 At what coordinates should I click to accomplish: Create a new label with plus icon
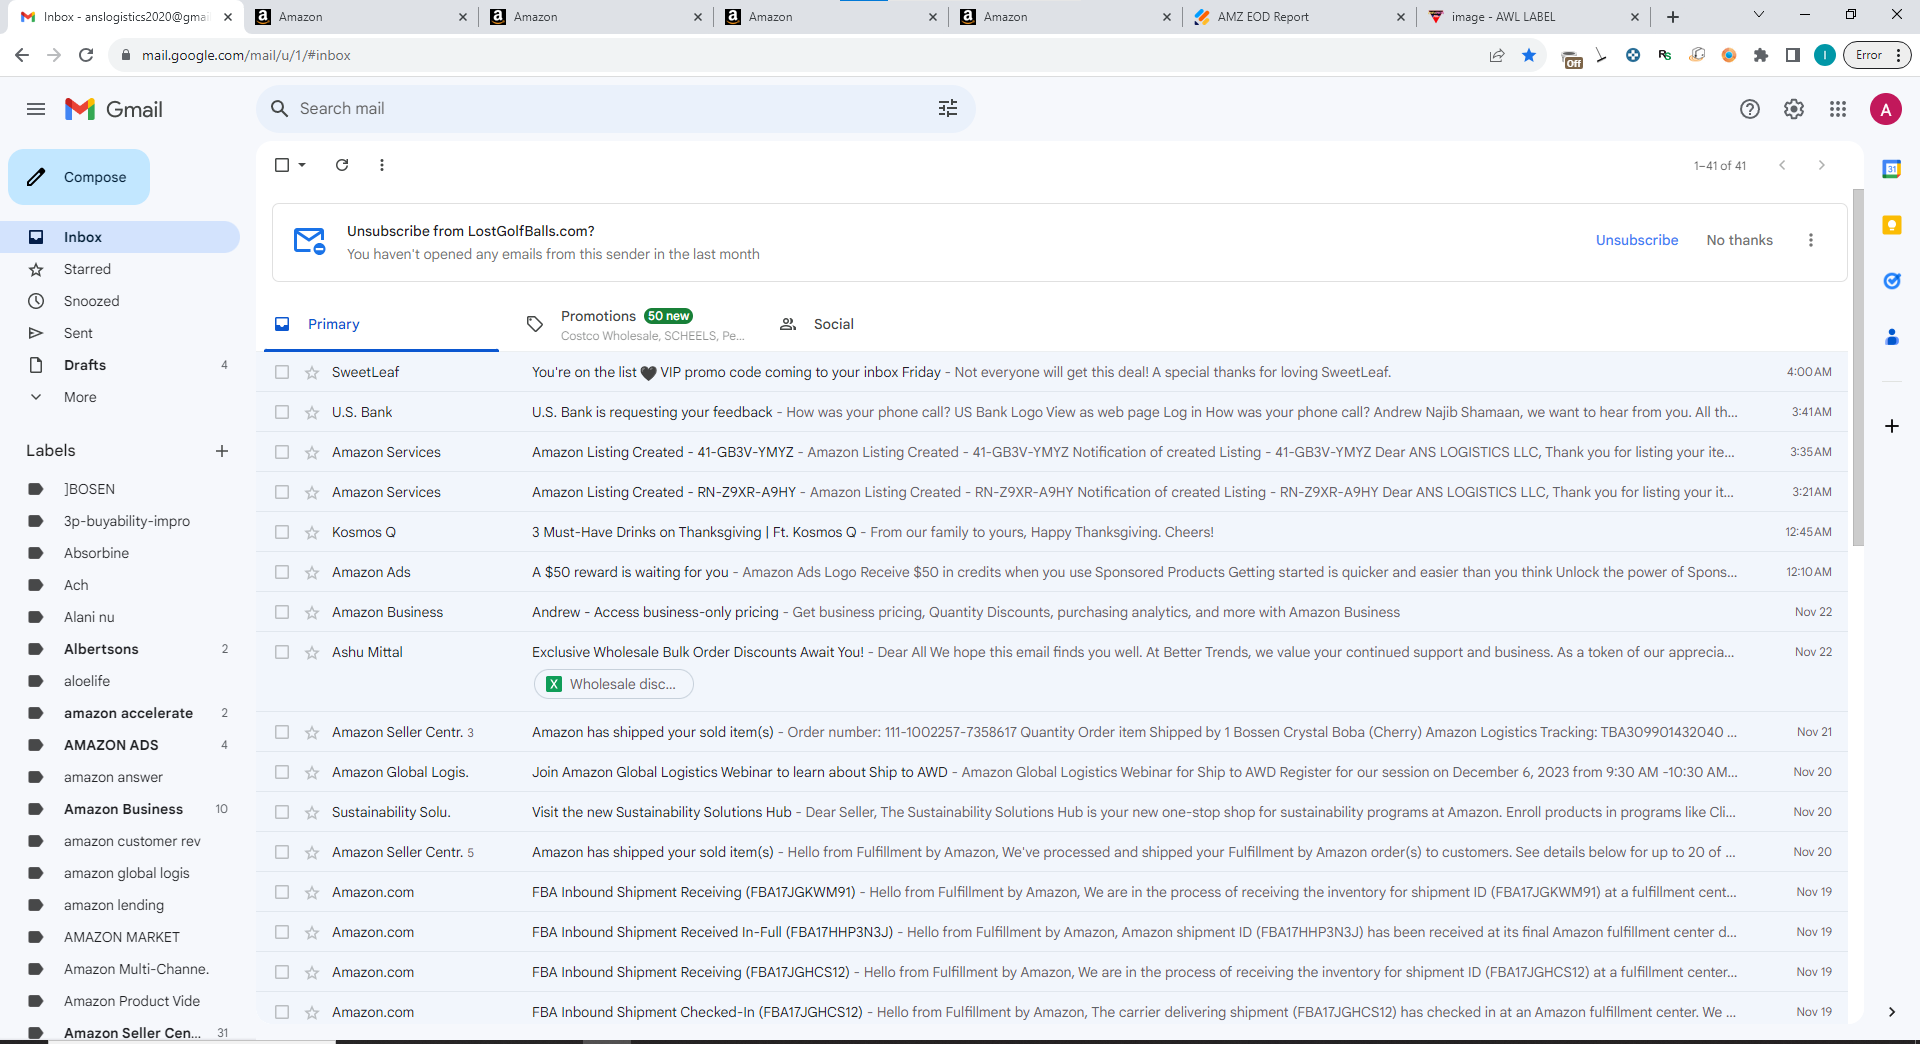222,451
